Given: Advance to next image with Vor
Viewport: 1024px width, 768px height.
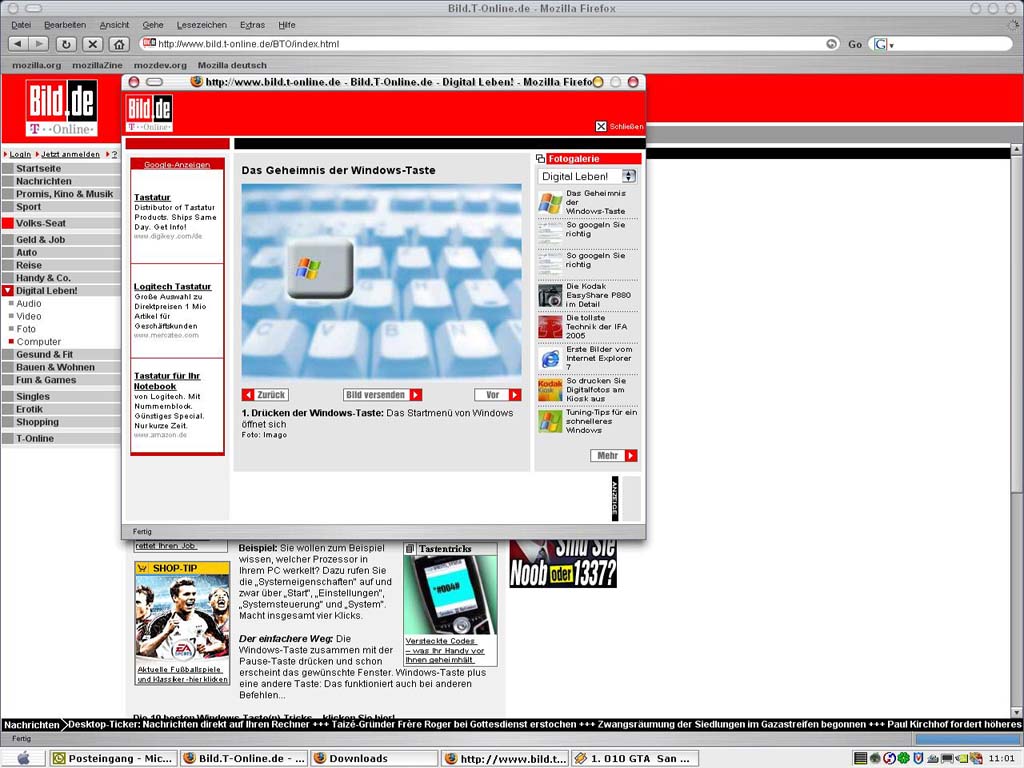Looking at the screenshot, I should [498, 394].
